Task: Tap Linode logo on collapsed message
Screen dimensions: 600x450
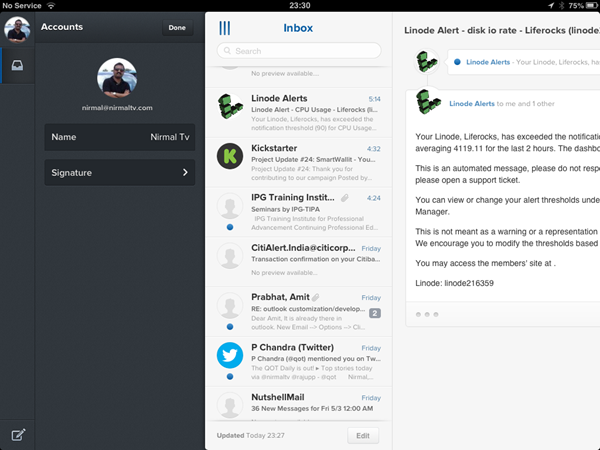Action: 427,61
